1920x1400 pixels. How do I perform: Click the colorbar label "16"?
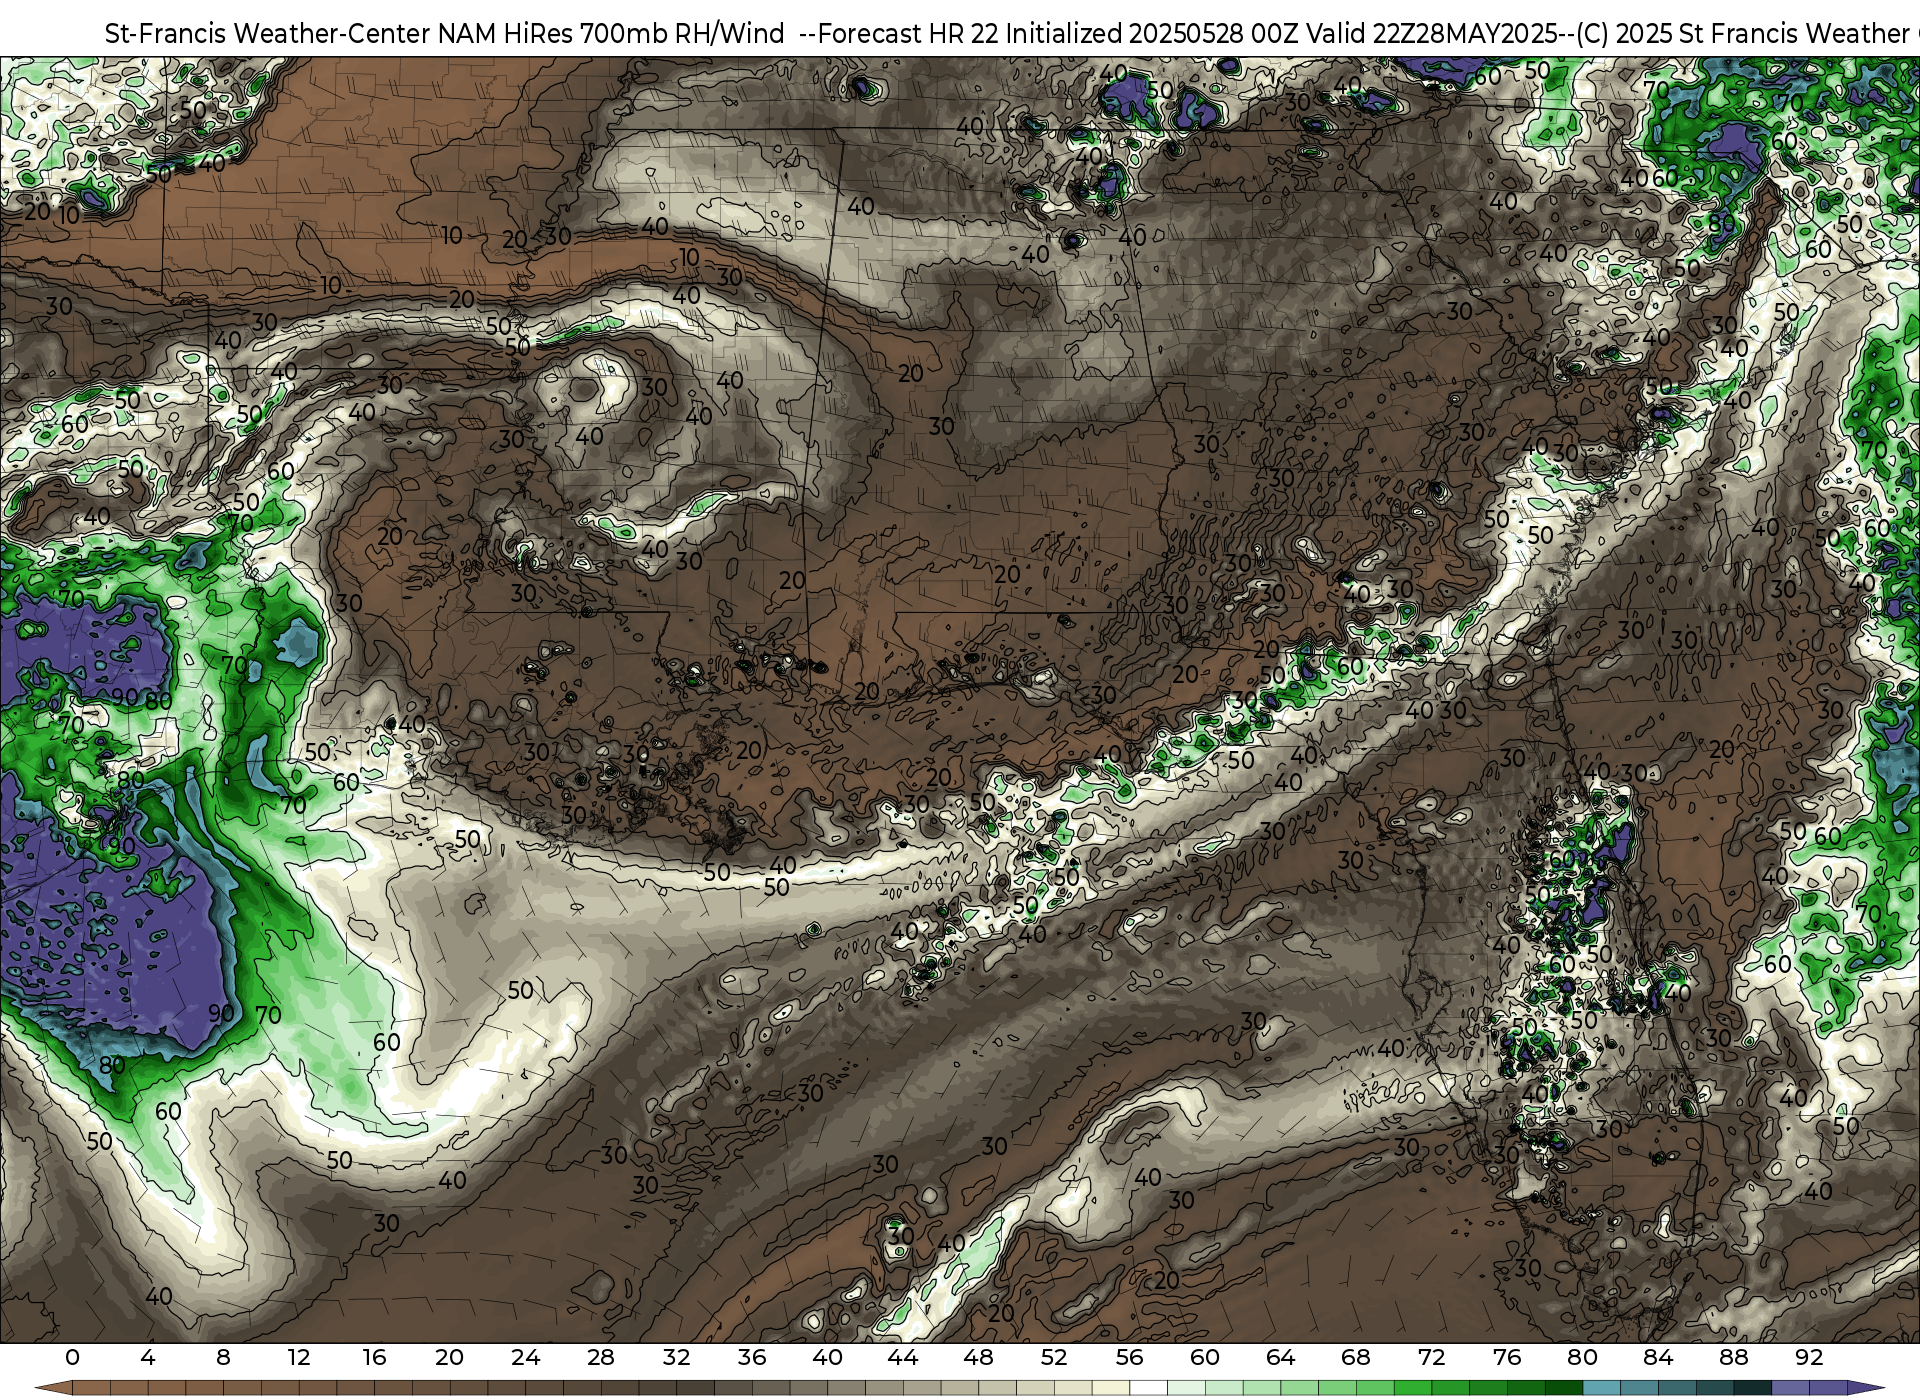pos(374,1357)
